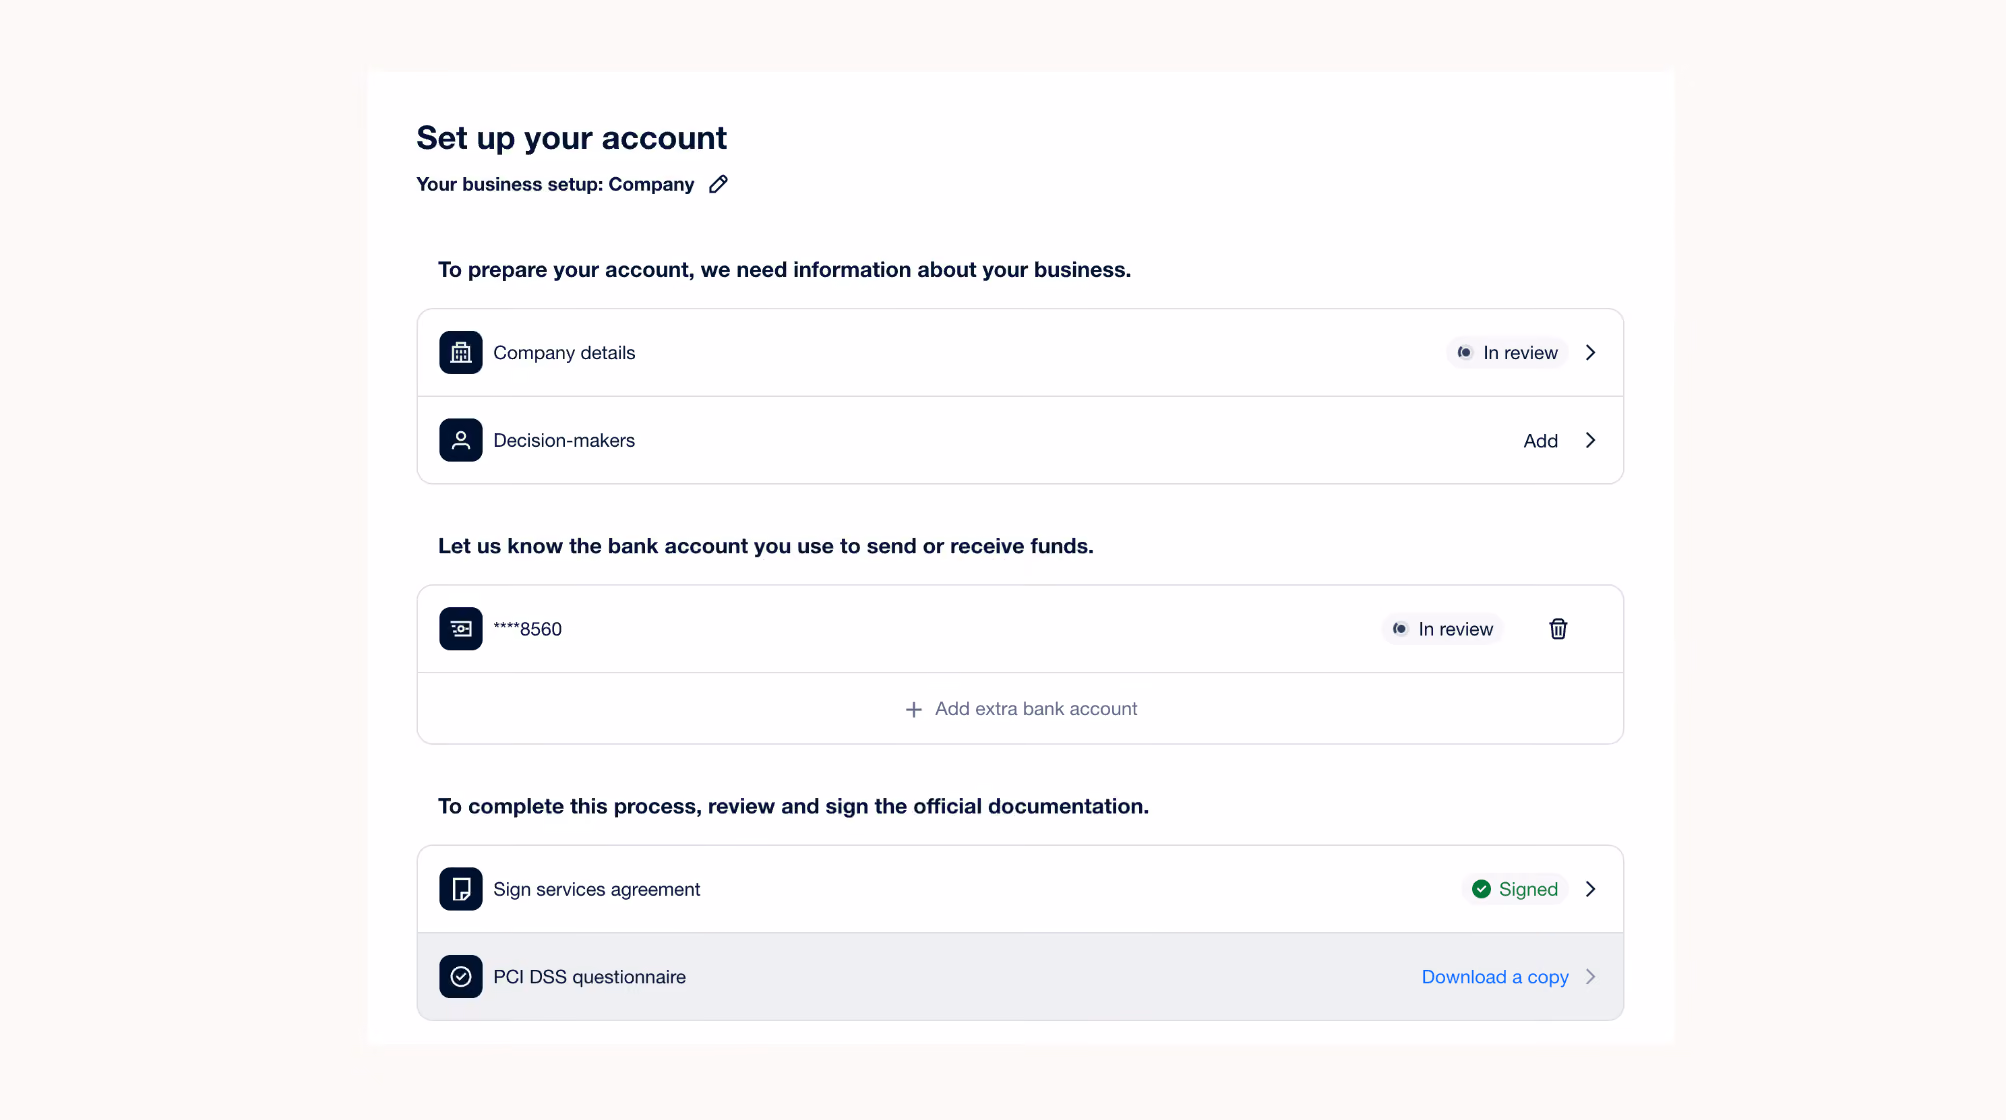Delete bank account ending 8560

pos(1558,629)
